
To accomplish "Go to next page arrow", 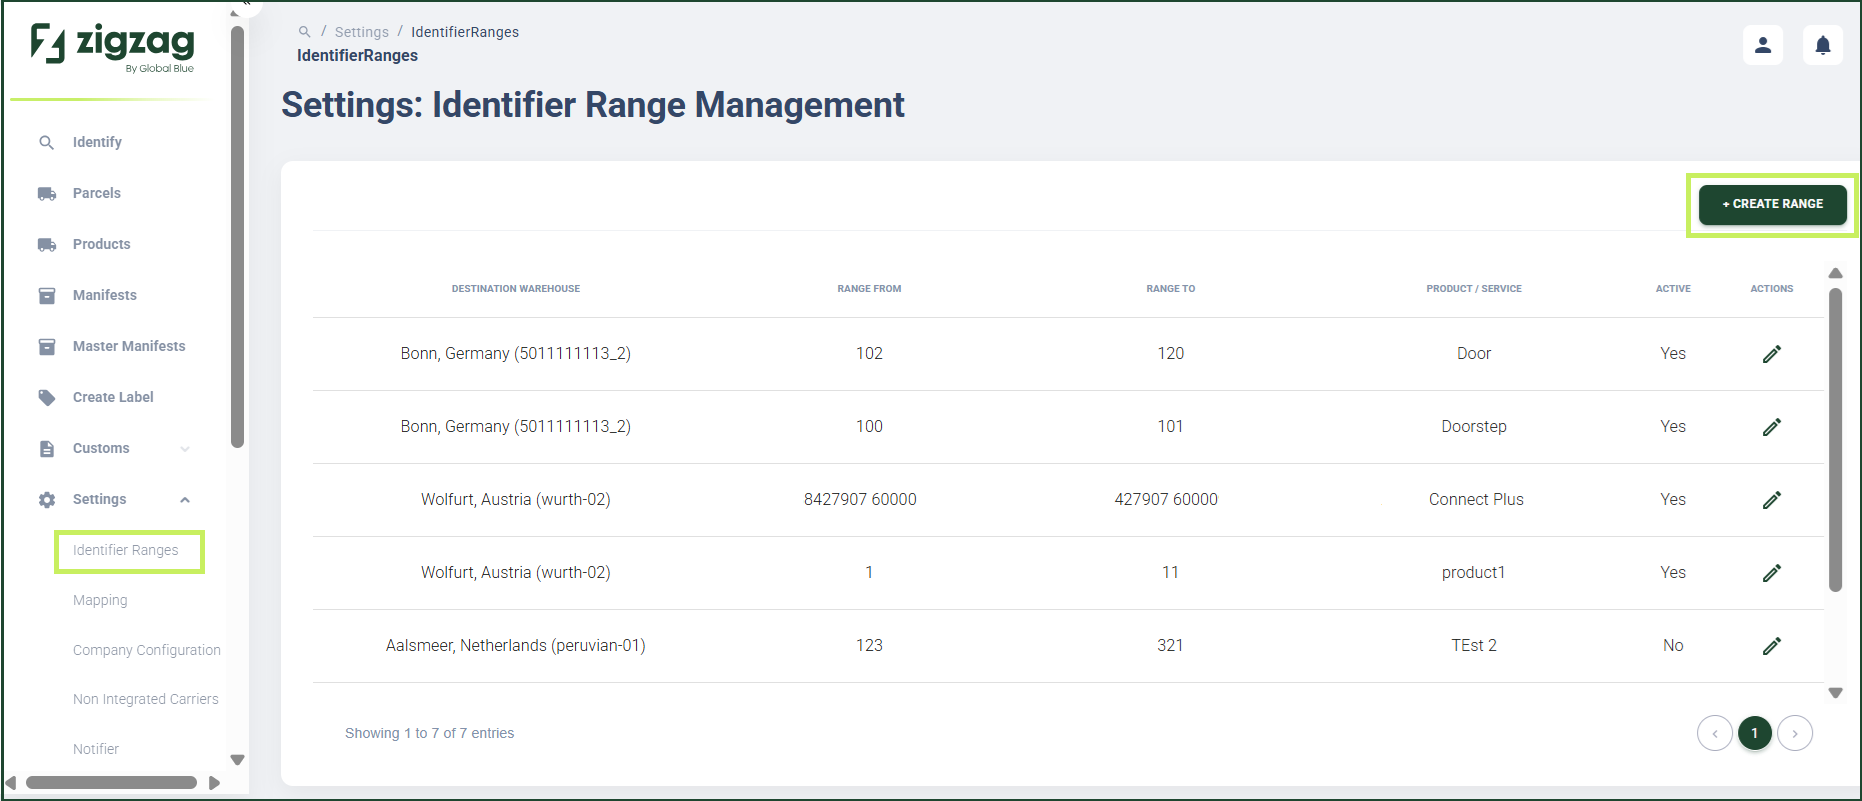I will point(1795,733).
